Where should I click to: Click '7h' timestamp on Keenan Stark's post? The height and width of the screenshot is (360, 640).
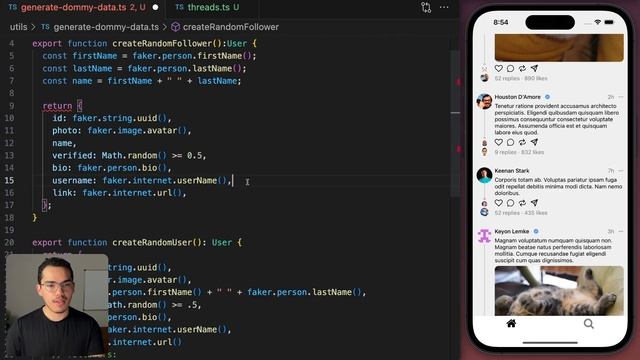pos(611,171)
